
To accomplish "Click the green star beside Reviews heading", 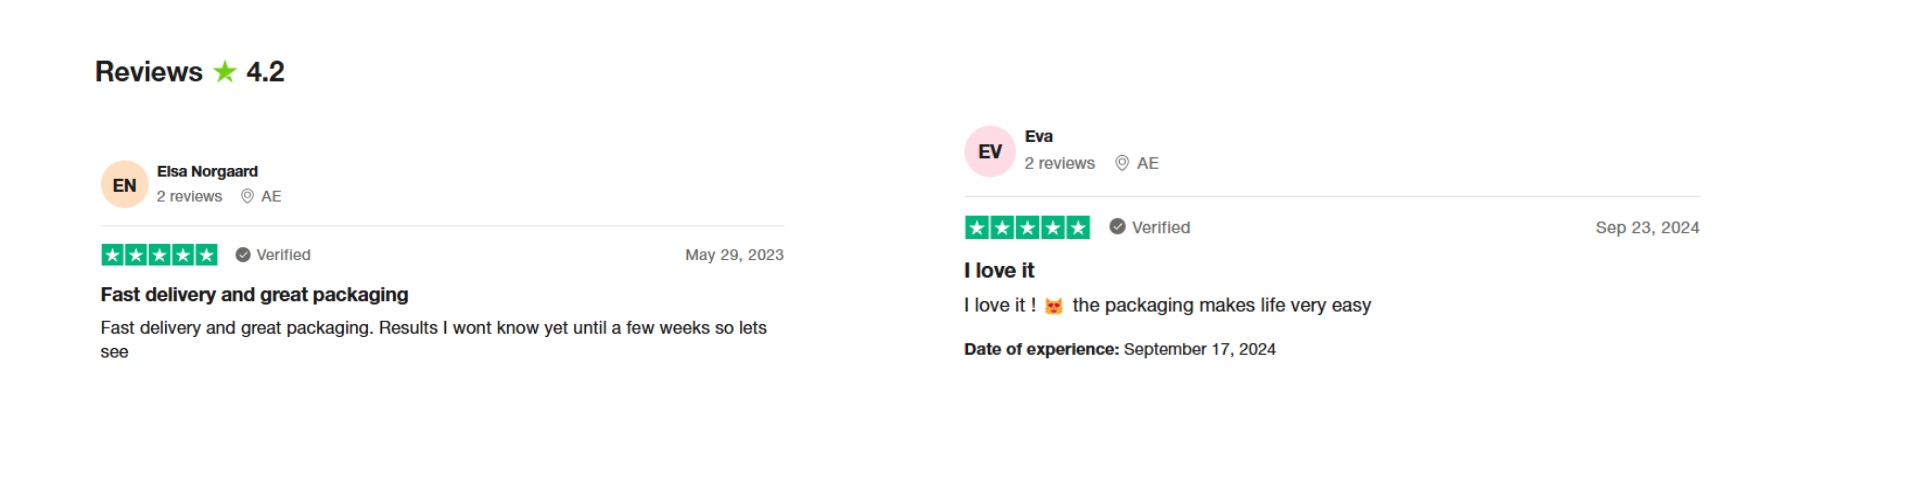I will click(x=225, y=72).
